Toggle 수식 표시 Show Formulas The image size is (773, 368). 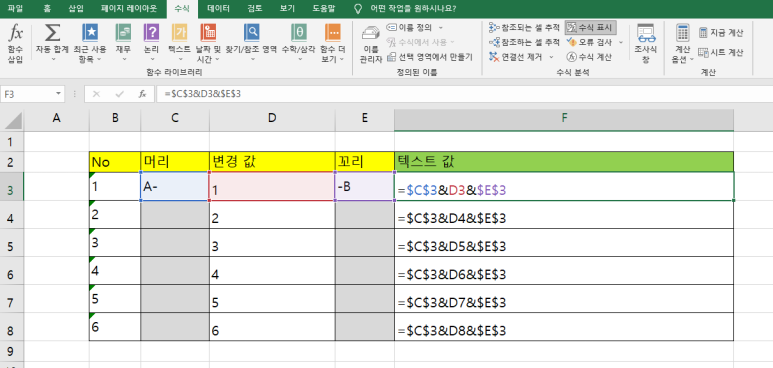point(590,28)
